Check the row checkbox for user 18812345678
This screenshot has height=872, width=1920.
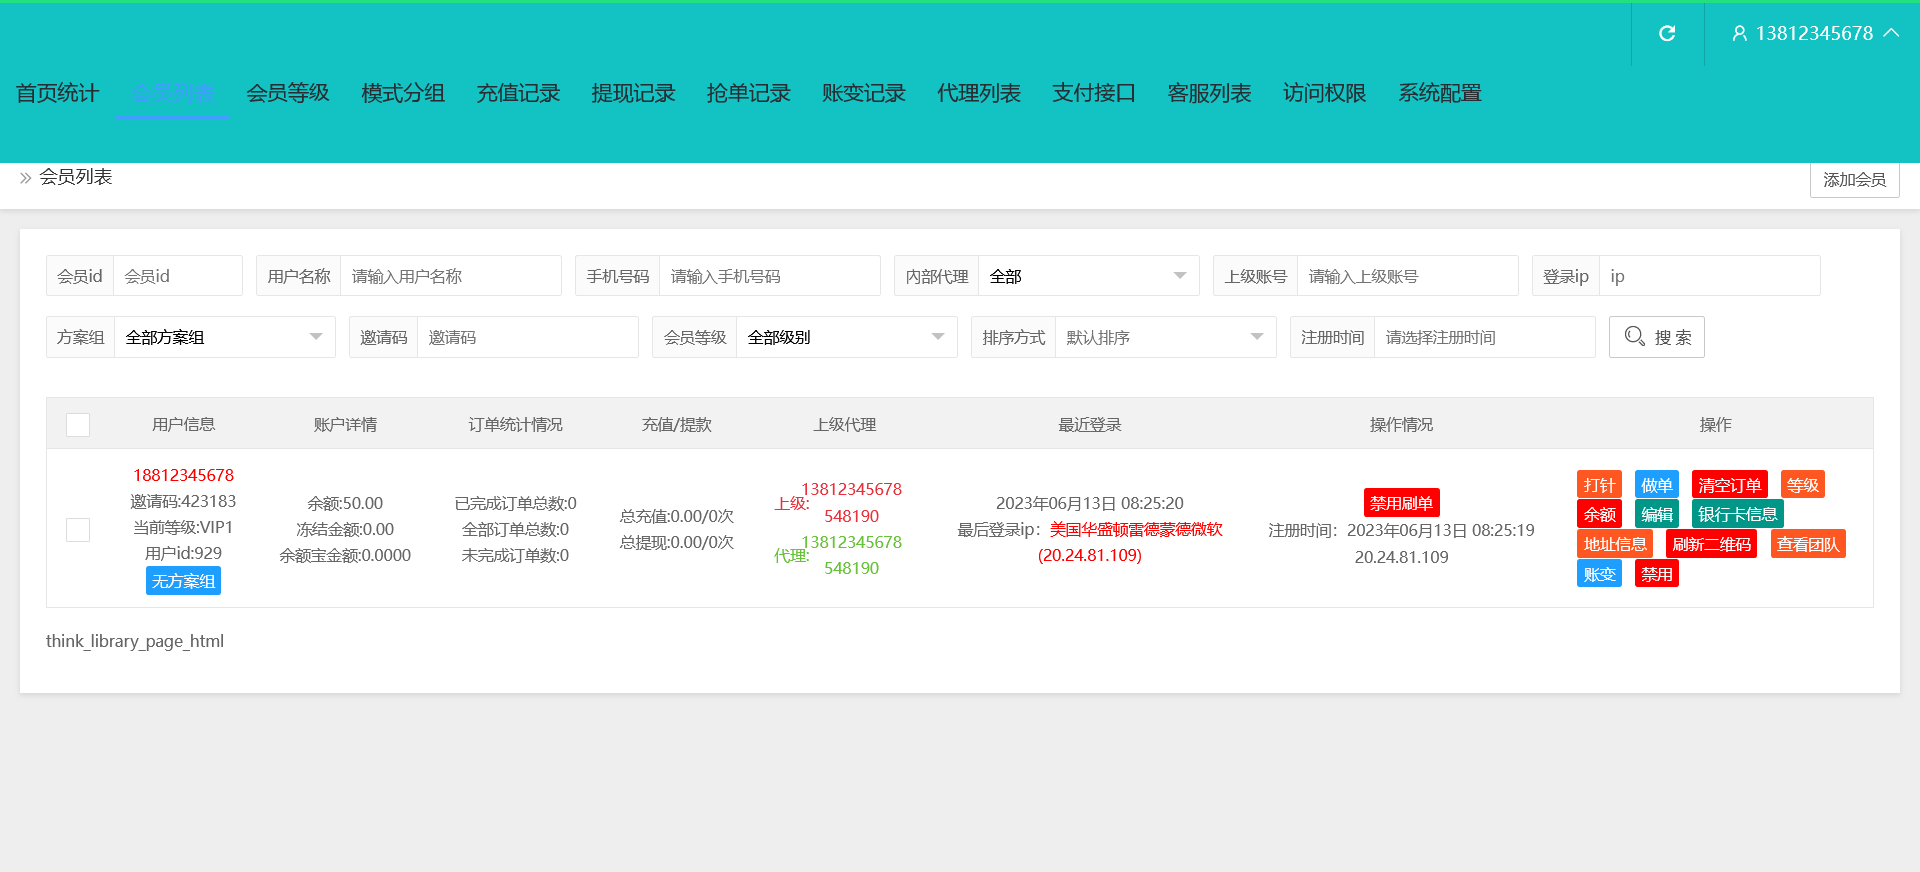point(78,530)
